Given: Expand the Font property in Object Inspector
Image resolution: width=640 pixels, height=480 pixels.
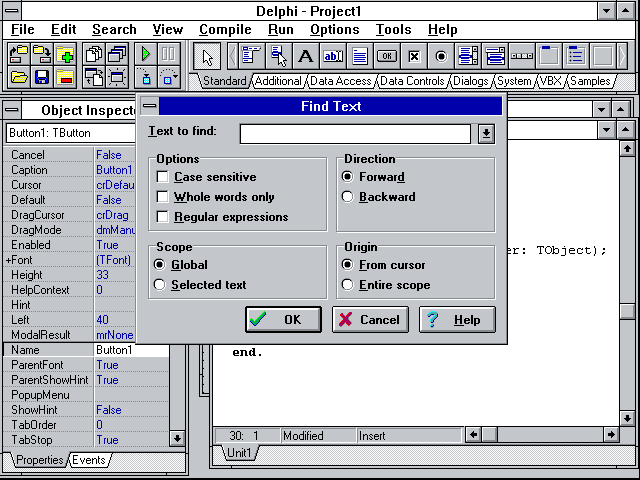Looking at the screenshot, I should coord(10,260).
